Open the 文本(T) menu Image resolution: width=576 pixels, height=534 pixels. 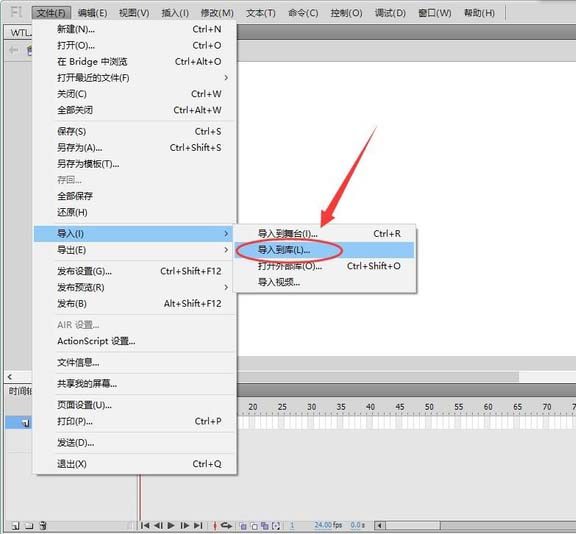pos(261,13)
